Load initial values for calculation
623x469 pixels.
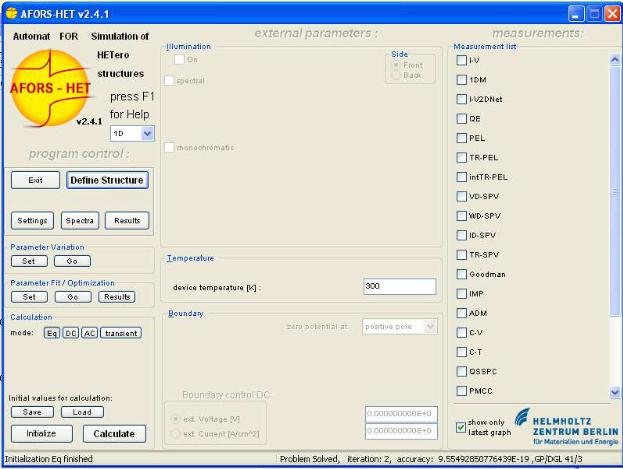click(x=82, y=412)
